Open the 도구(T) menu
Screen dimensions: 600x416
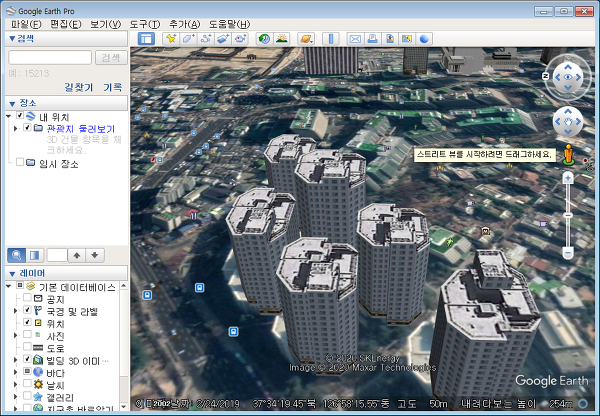(145, 24)
